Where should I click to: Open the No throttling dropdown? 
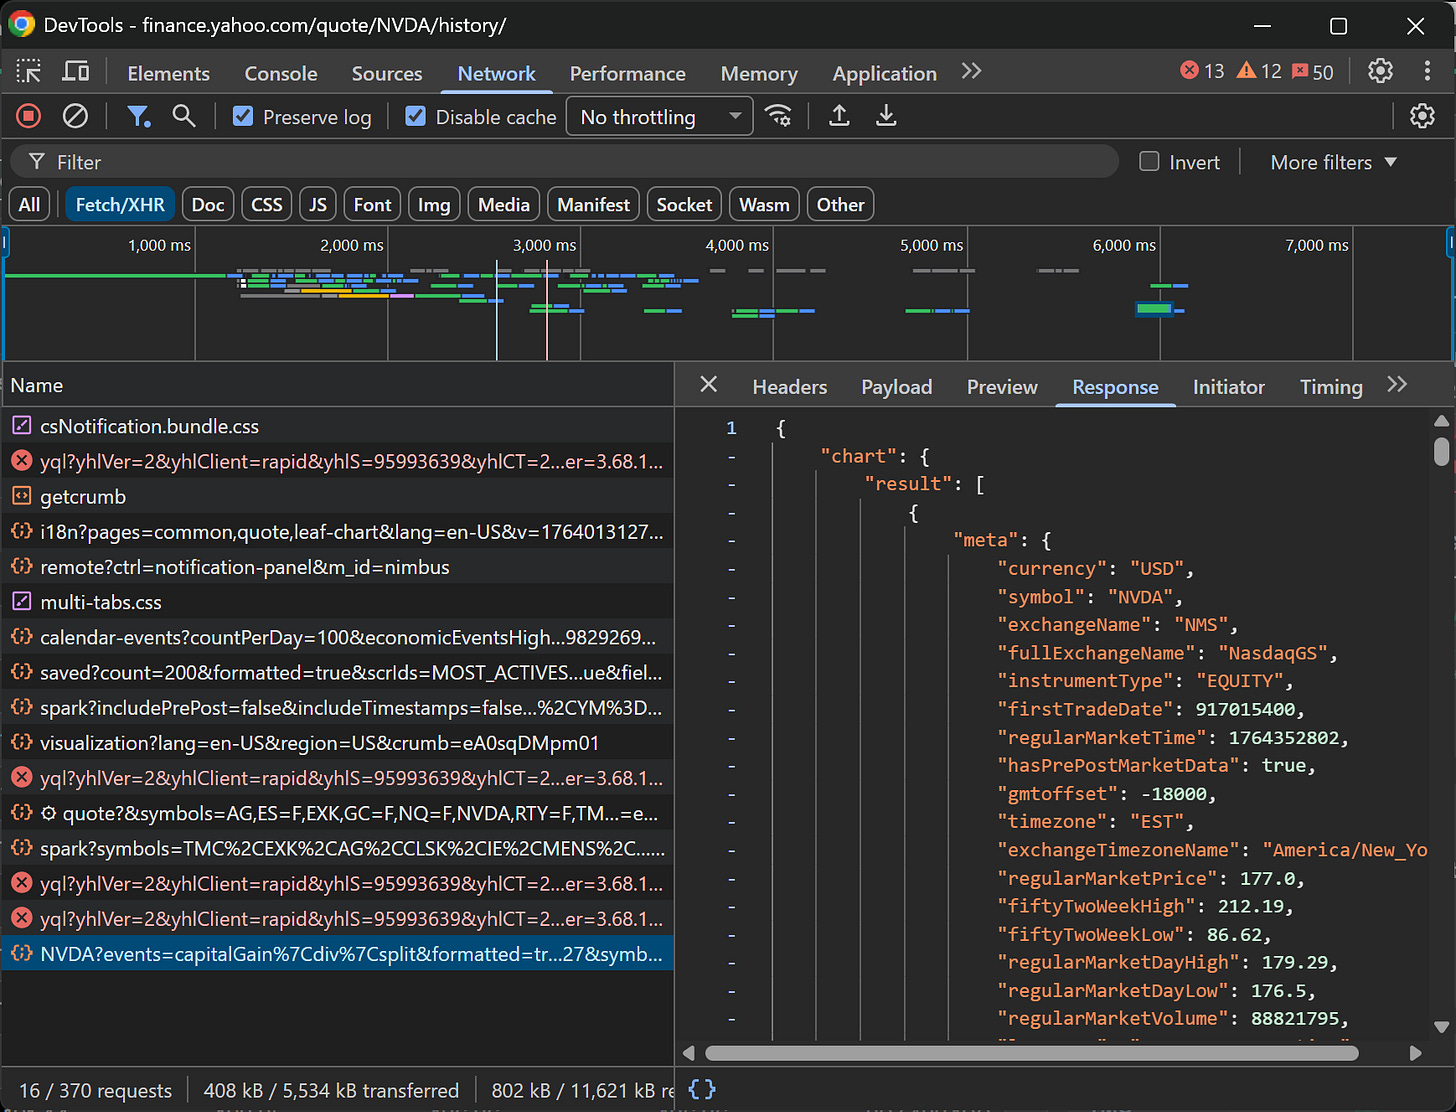659,116
